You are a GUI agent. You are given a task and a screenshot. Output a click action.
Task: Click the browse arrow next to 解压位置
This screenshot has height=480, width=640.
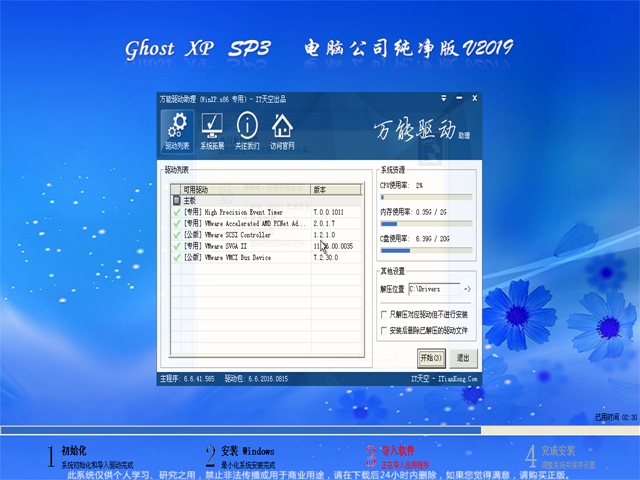tap(467, 289)
